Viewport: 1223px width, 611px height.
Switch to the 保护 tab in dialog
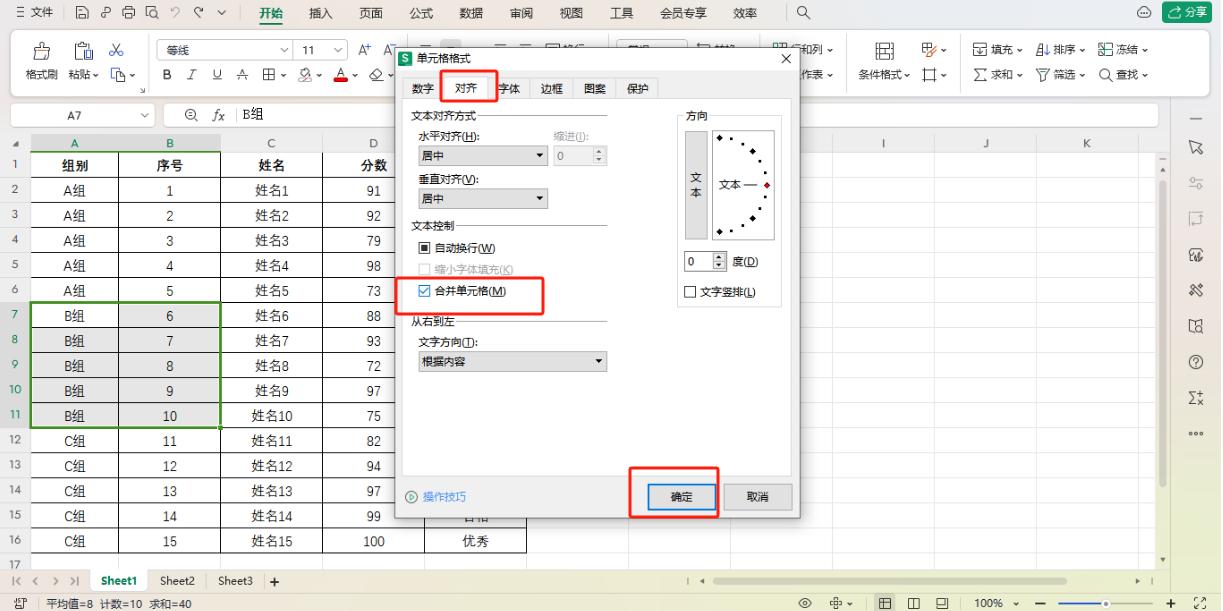tap(637, 89)
